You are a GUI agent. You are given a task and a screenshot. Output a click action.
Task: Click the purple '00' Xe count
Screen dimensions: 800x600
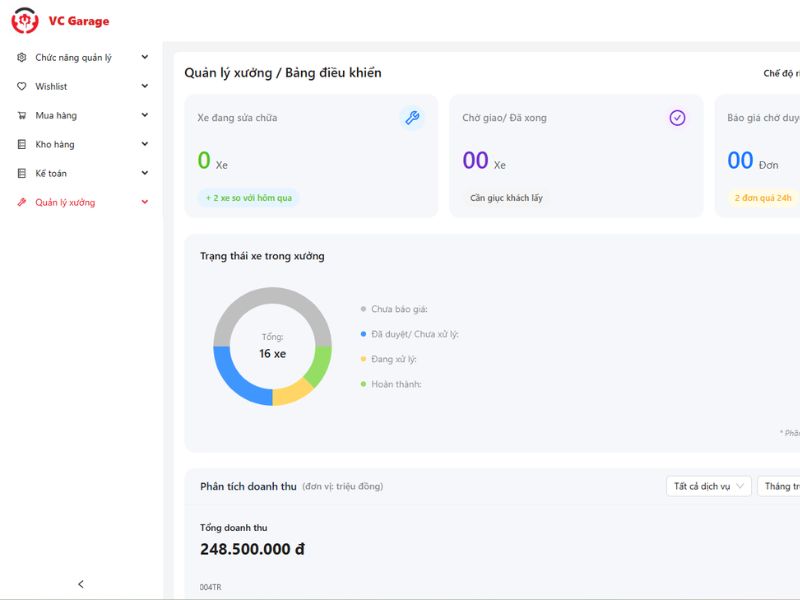(x=476, y=160)
